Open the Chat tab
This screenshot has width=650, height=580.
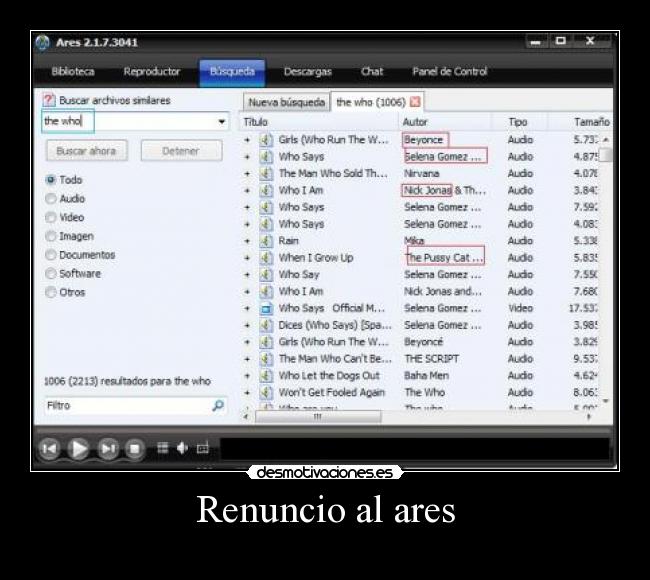(372, 72)
